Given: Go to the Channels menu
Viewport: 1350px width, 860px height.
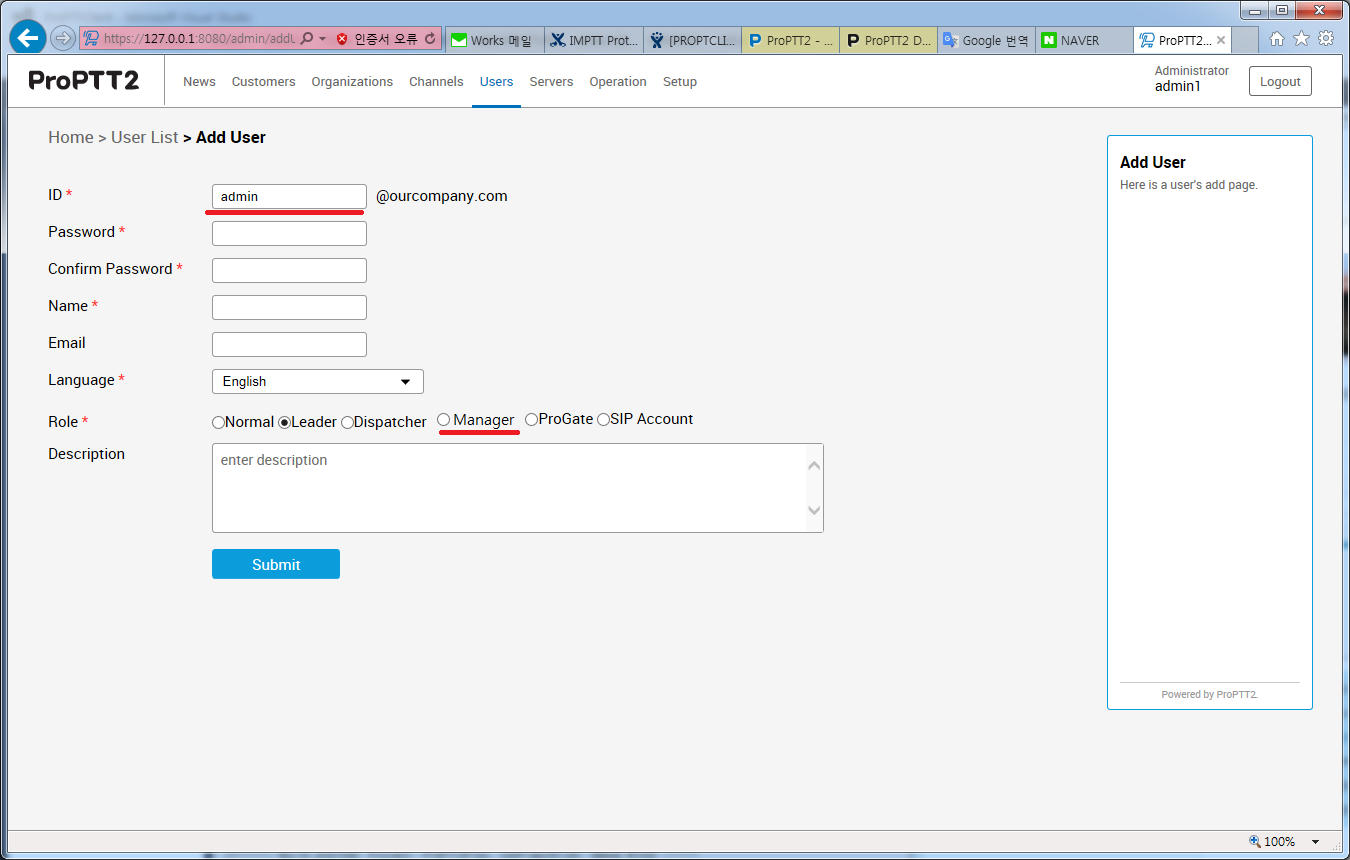Looking at the screenshot, I should [436, 82].
